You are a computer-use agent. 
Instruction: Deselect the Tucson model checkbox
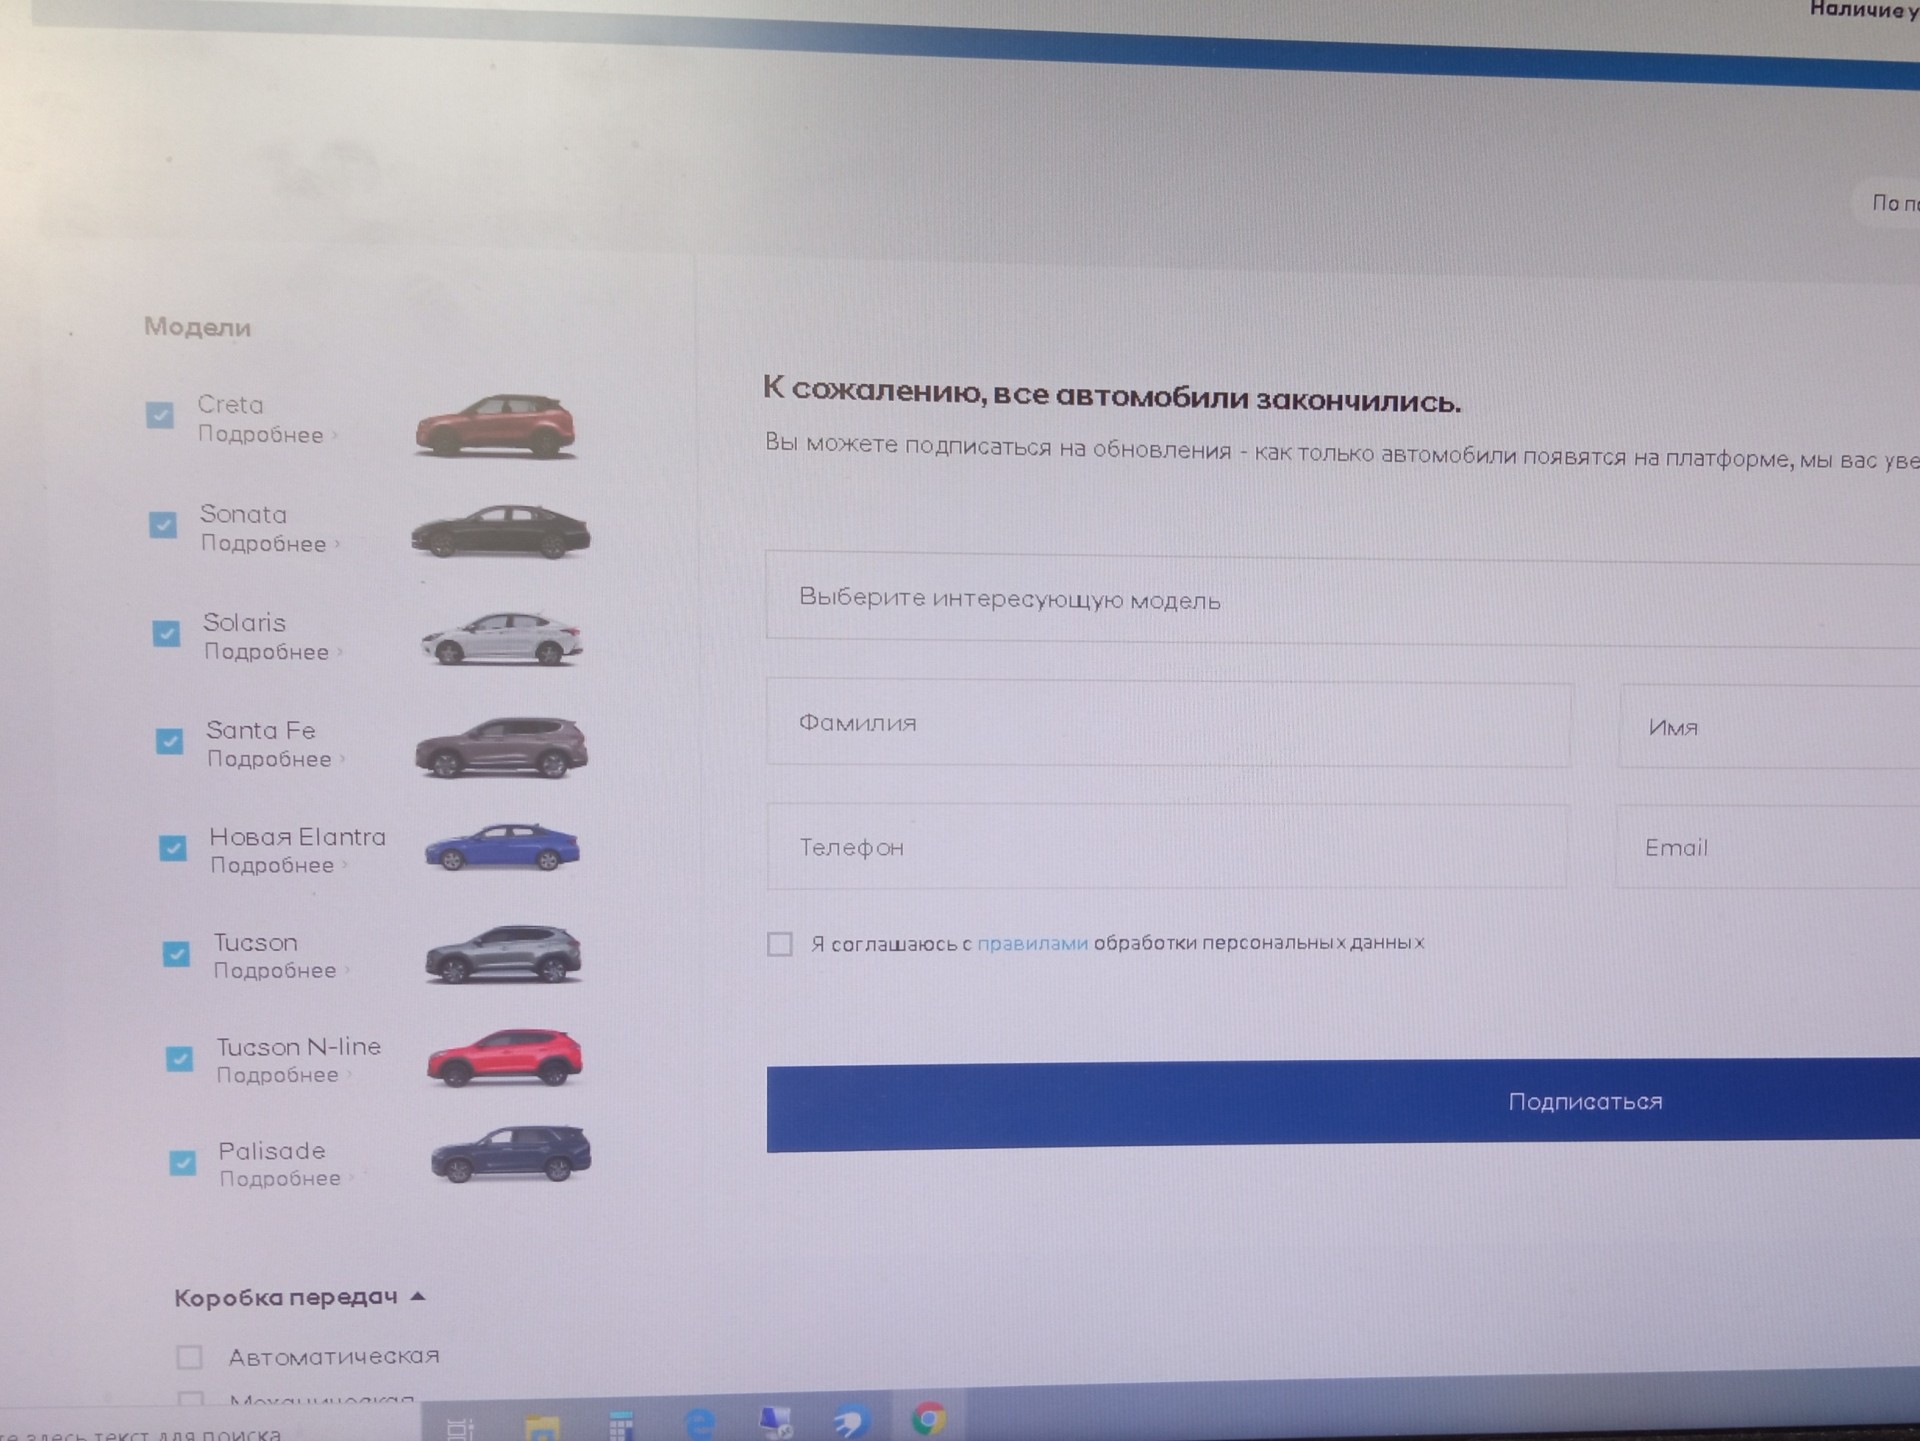176,954
